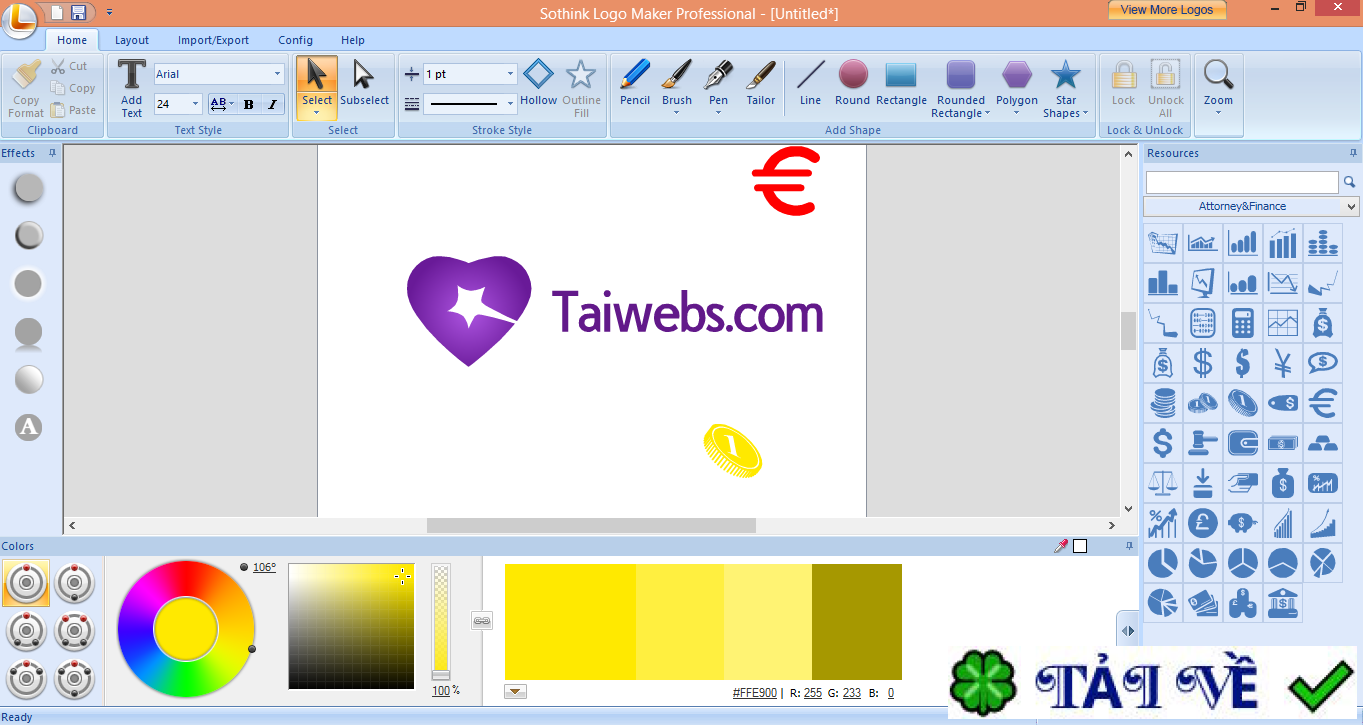Insert the yen symbol resource
Viewport: 1363px width, 725px height.
tap(1283, 363)
